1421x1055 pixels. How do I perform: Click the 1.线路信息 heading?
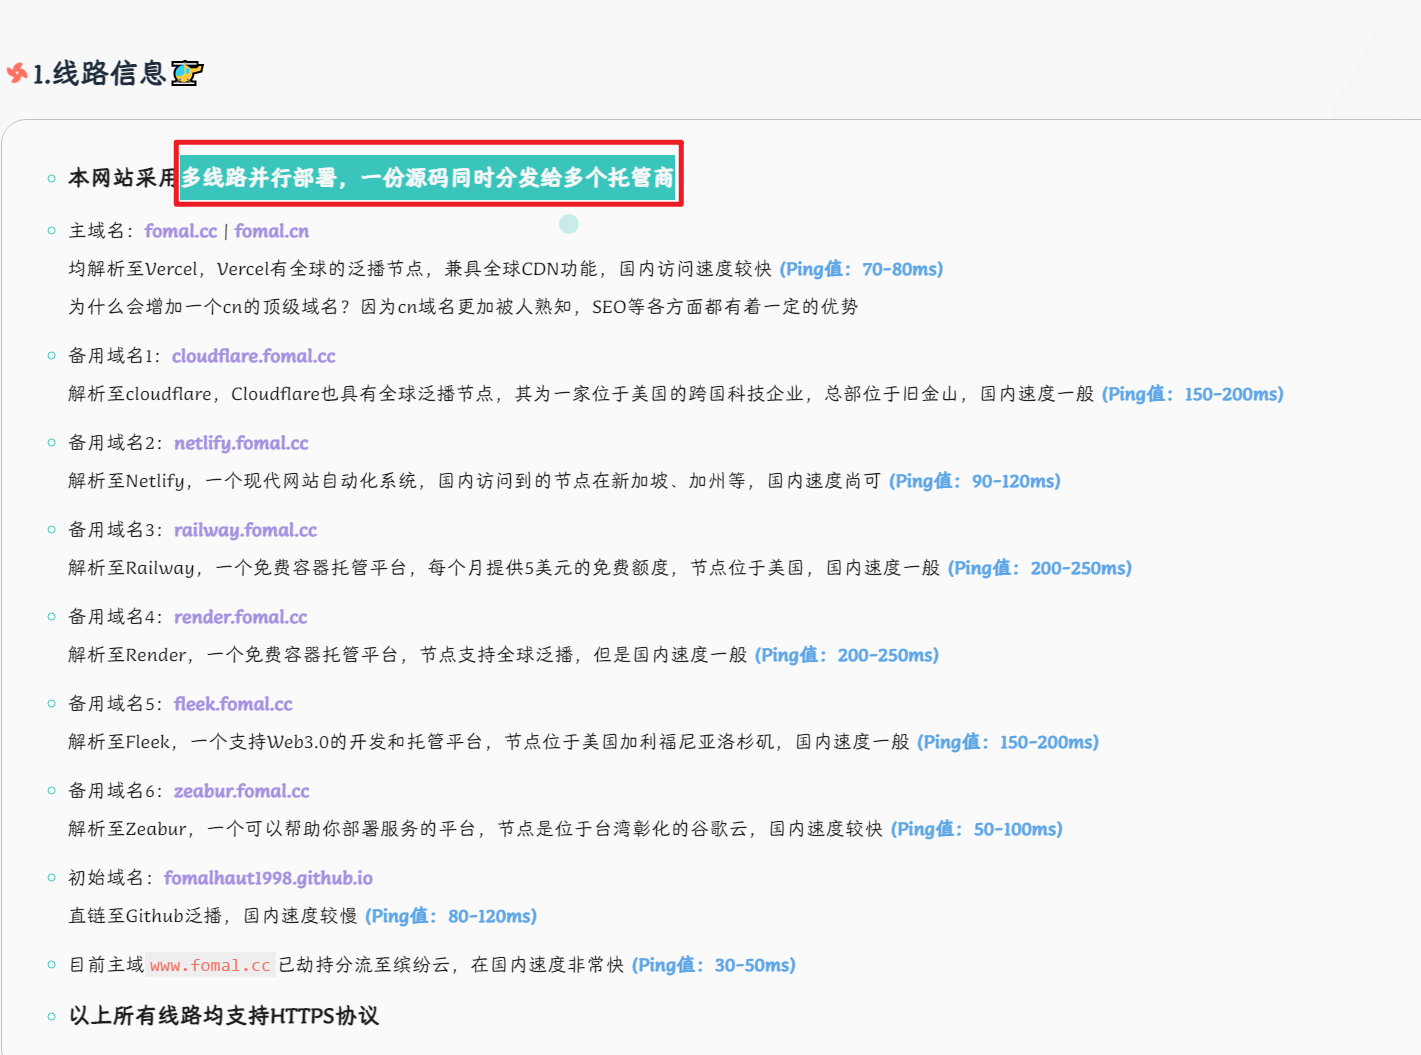[x=99, y=73]
